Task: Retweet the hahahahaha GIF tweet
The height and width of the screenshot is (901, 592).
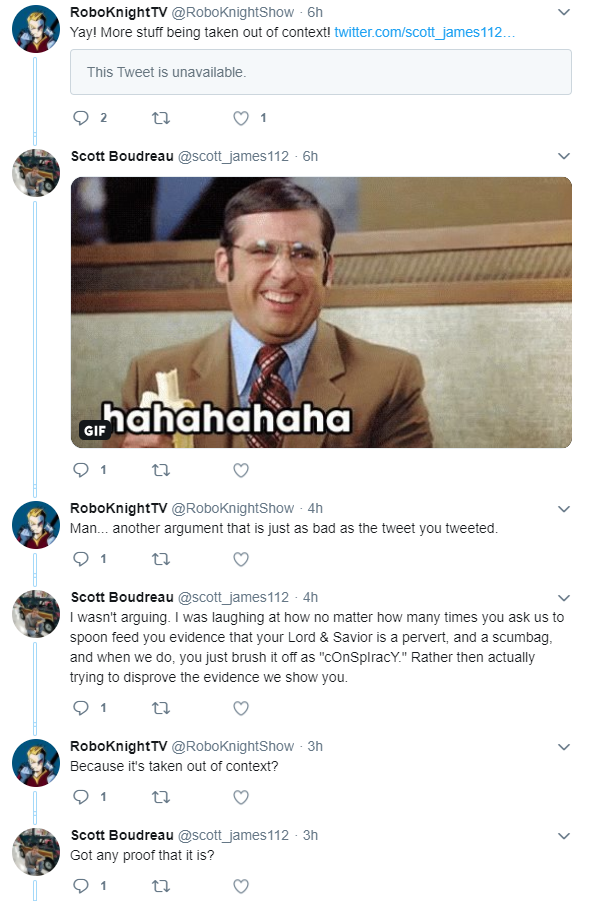Action: pyautogui.click(x=160, y=470)
